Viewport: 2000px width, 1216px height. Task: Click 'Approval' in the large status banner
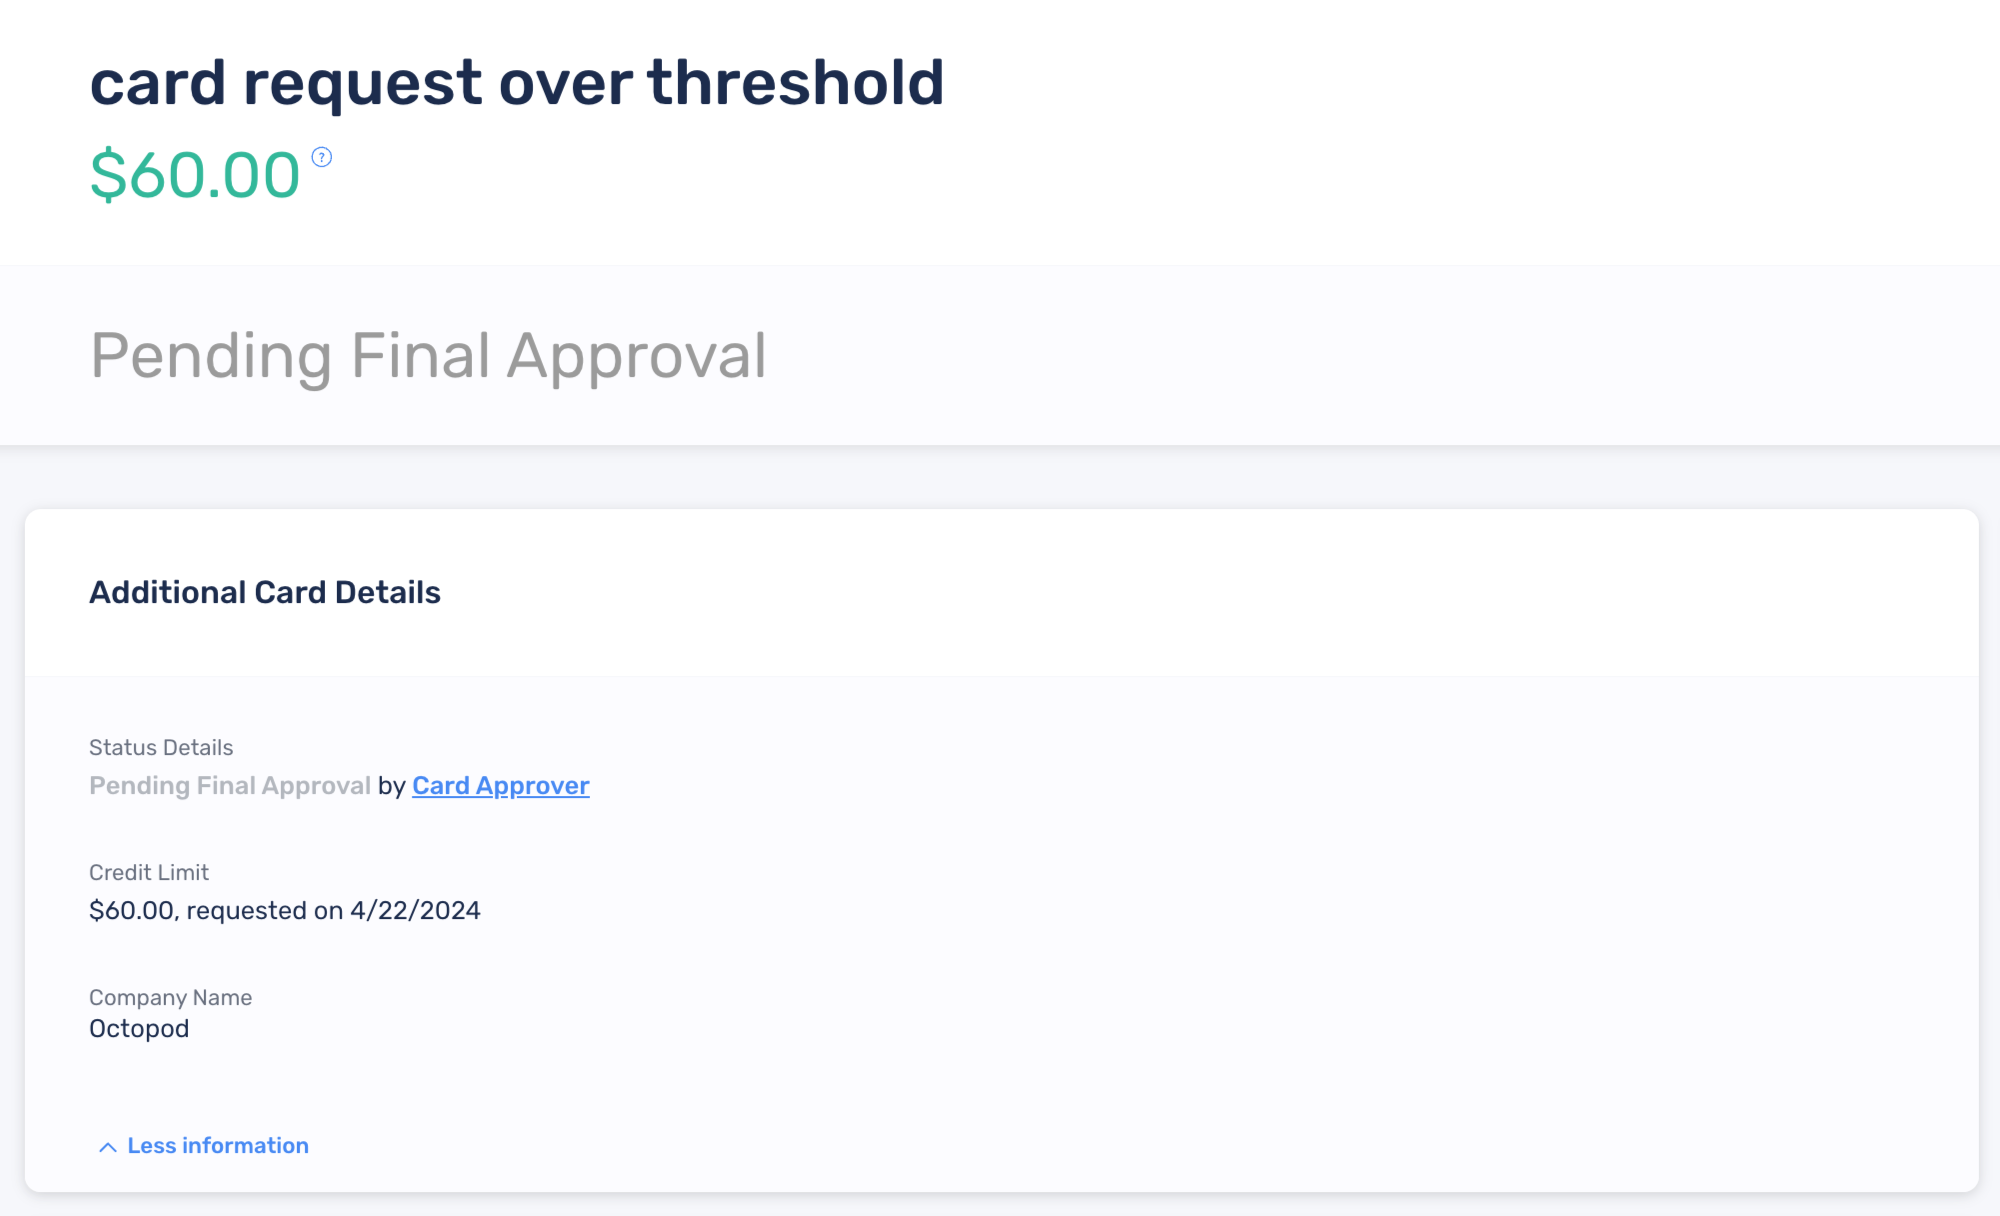click(637, 357)
